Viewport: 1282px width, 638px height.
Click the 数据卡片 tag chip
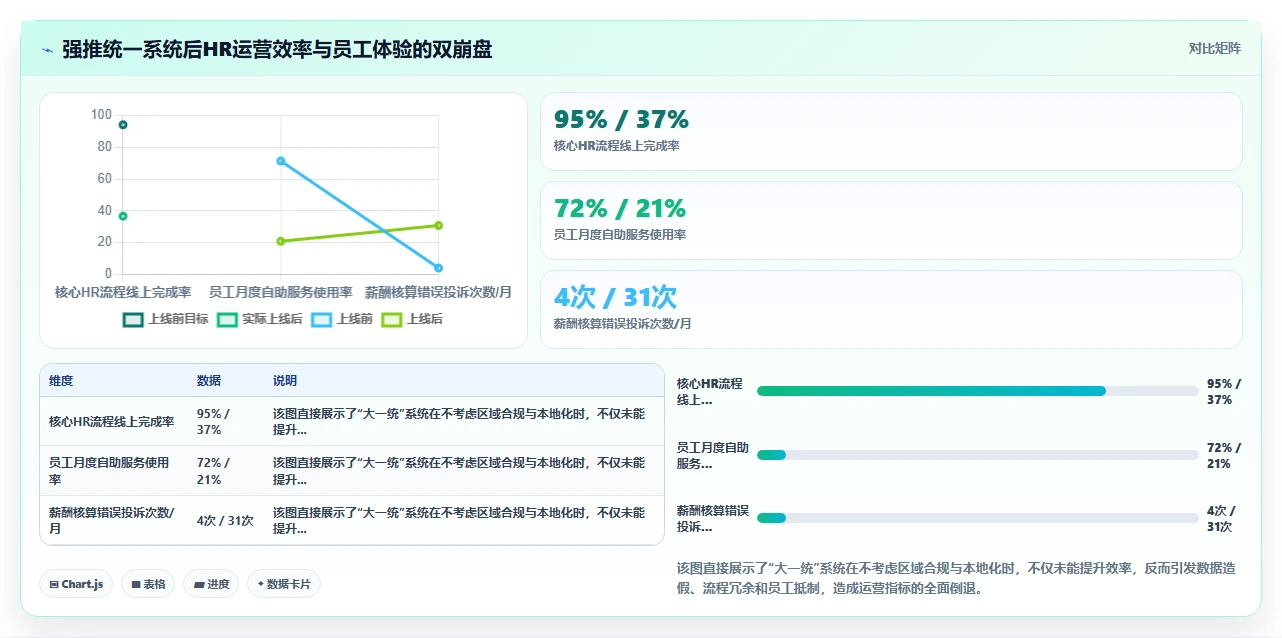(284, 584)
